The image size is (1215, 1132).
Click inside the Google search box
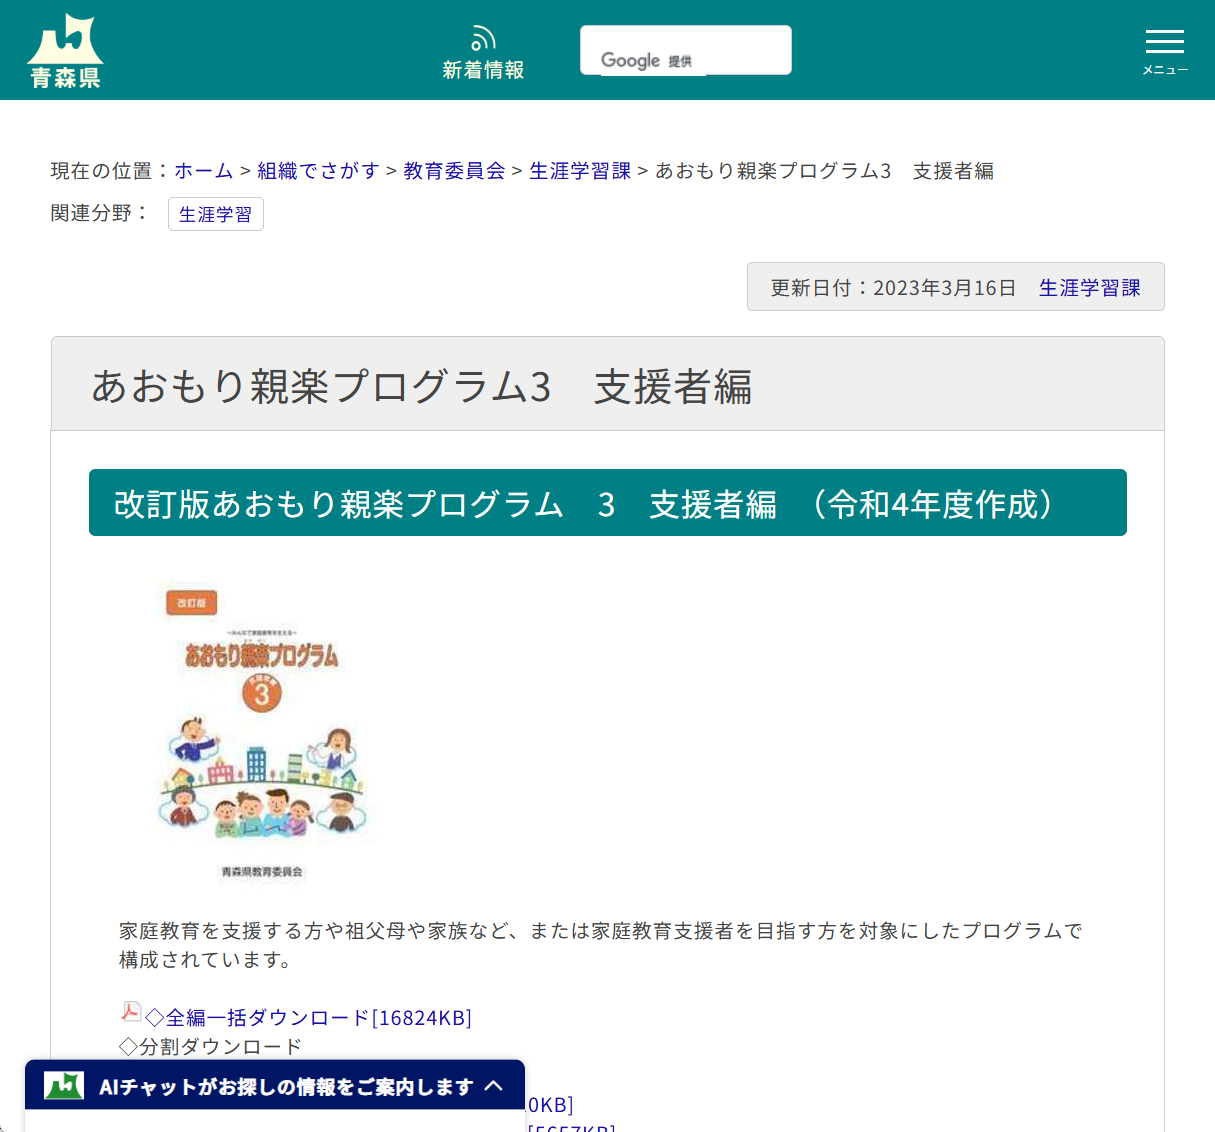(x=685, y=49)
